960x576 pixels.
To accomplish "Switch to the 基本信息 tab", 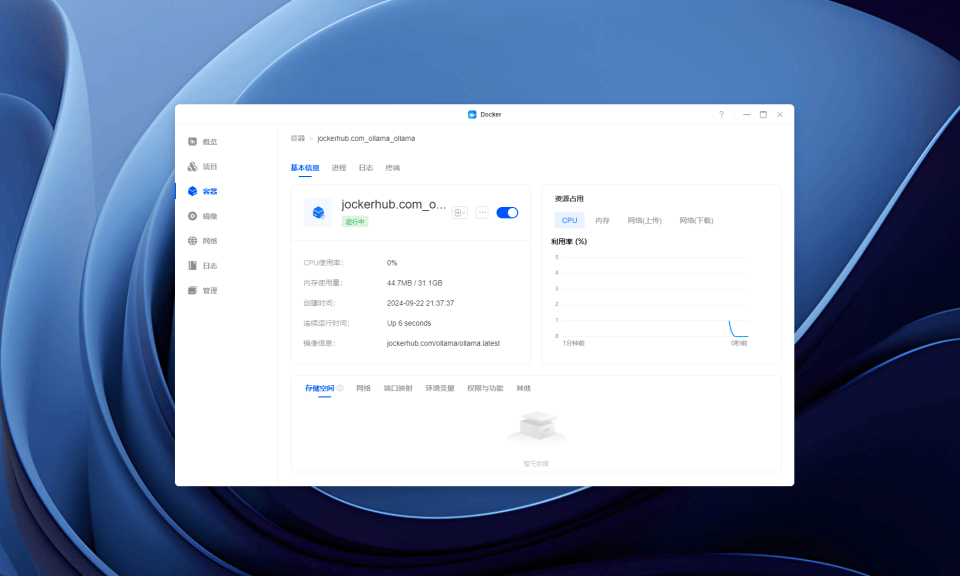I will [305, 168].
